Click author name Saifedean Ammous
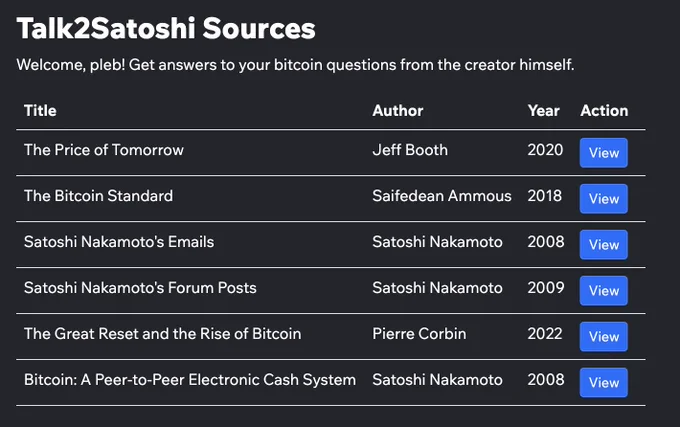The image size is (680, 427). 442,196
